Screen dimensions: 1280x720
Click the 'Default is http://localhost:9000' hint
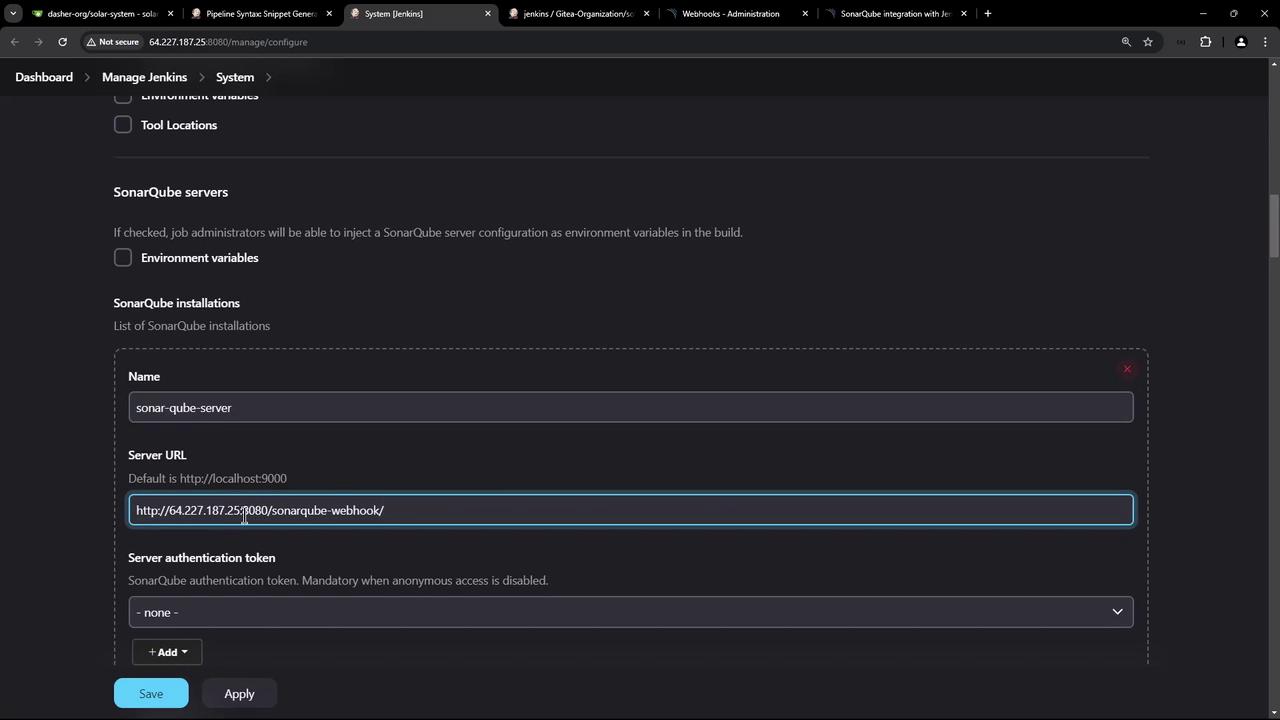[207, 478]
